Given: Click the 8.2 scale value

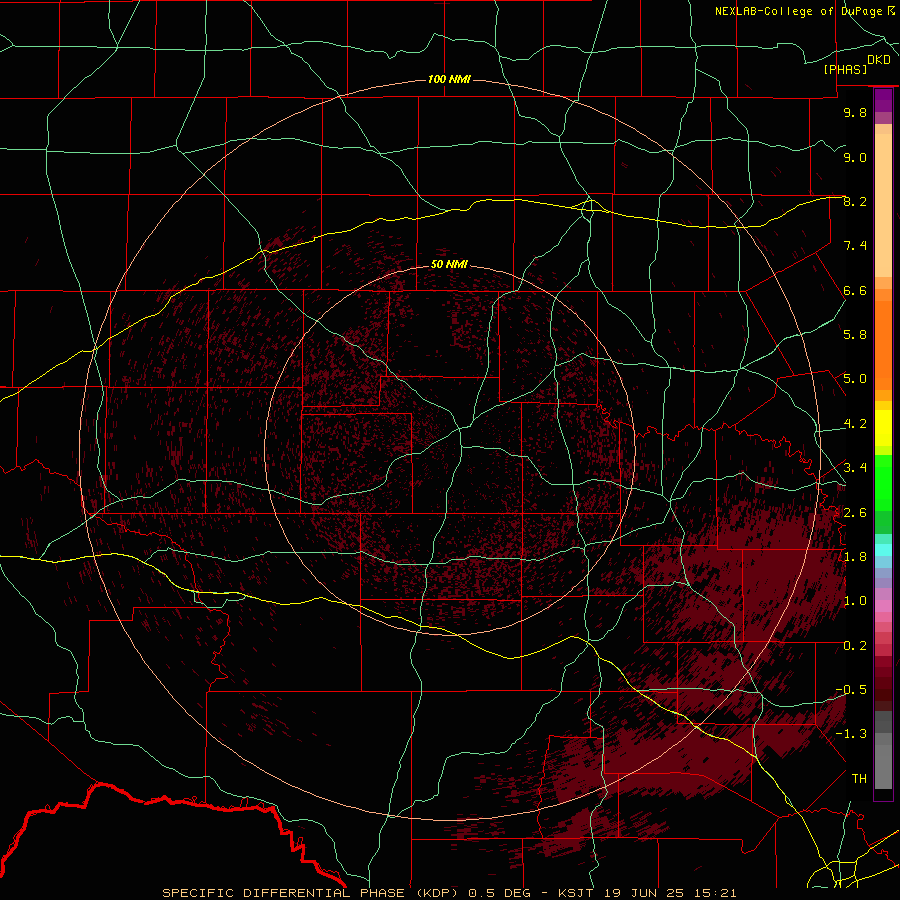Looking at the screenshot, I should 855,201.
